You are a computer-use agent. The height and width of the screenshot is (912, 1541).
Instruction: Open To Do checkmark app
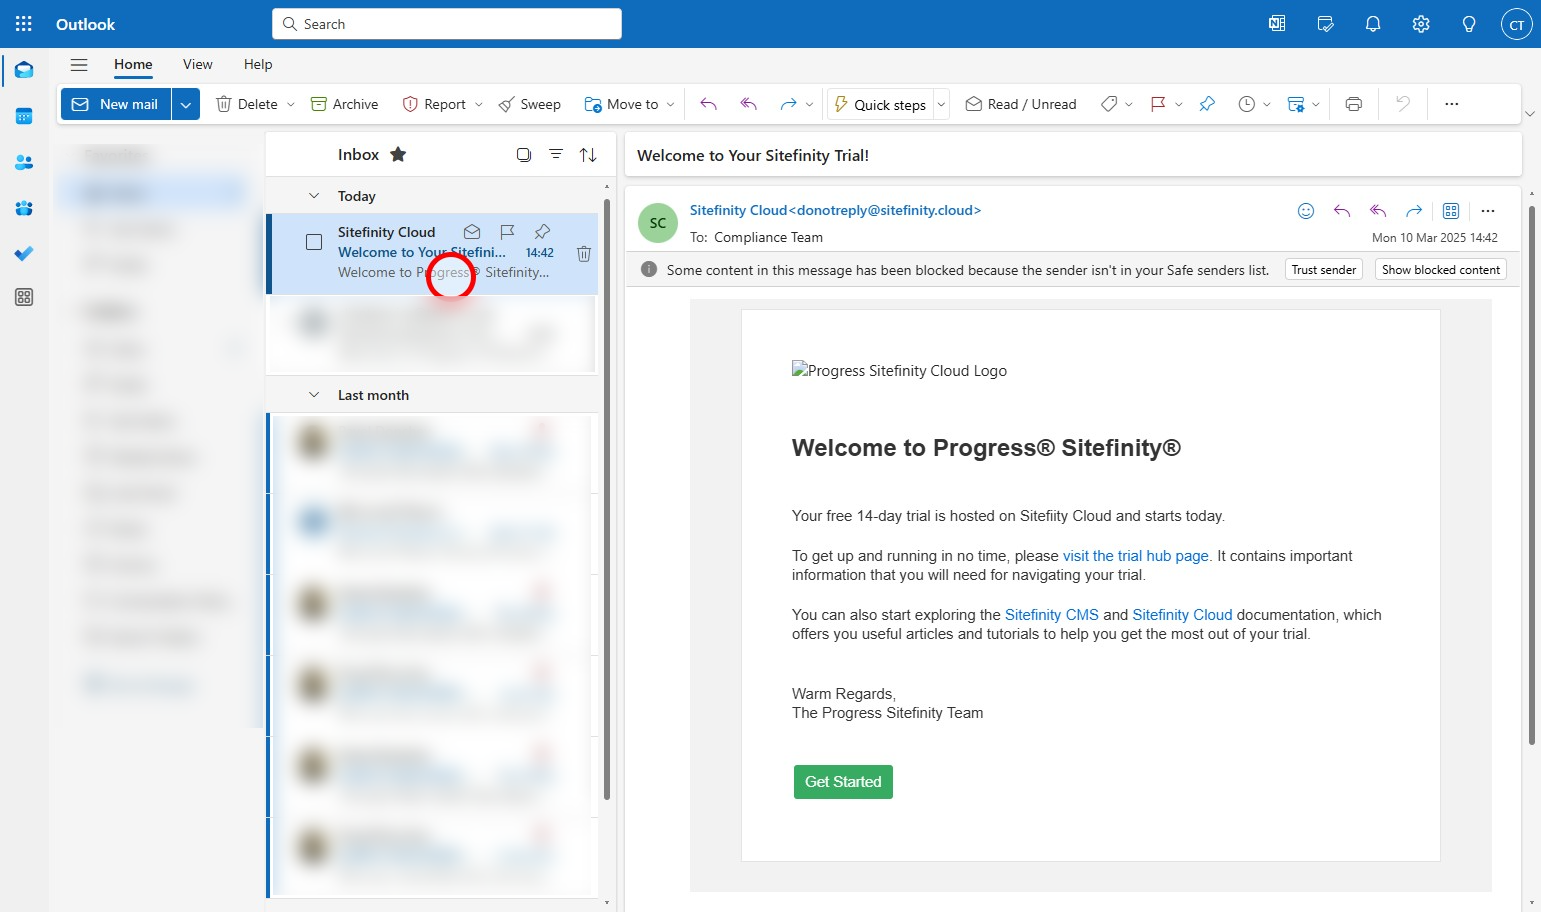coord(24,253)
